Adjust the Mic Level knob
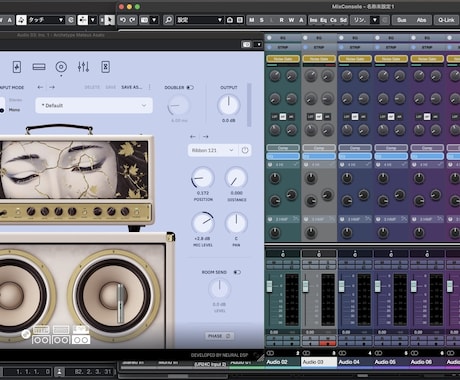The width and height of the screenshot is (460, 380). click(203, 223)
